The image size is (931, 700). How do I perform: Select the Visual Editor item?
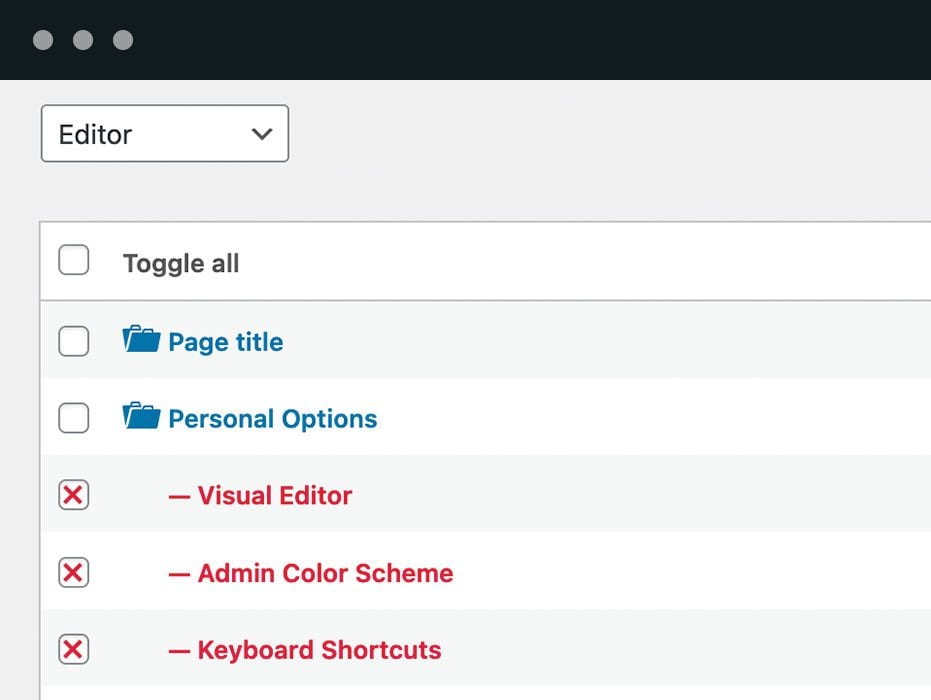coord(274,495)
